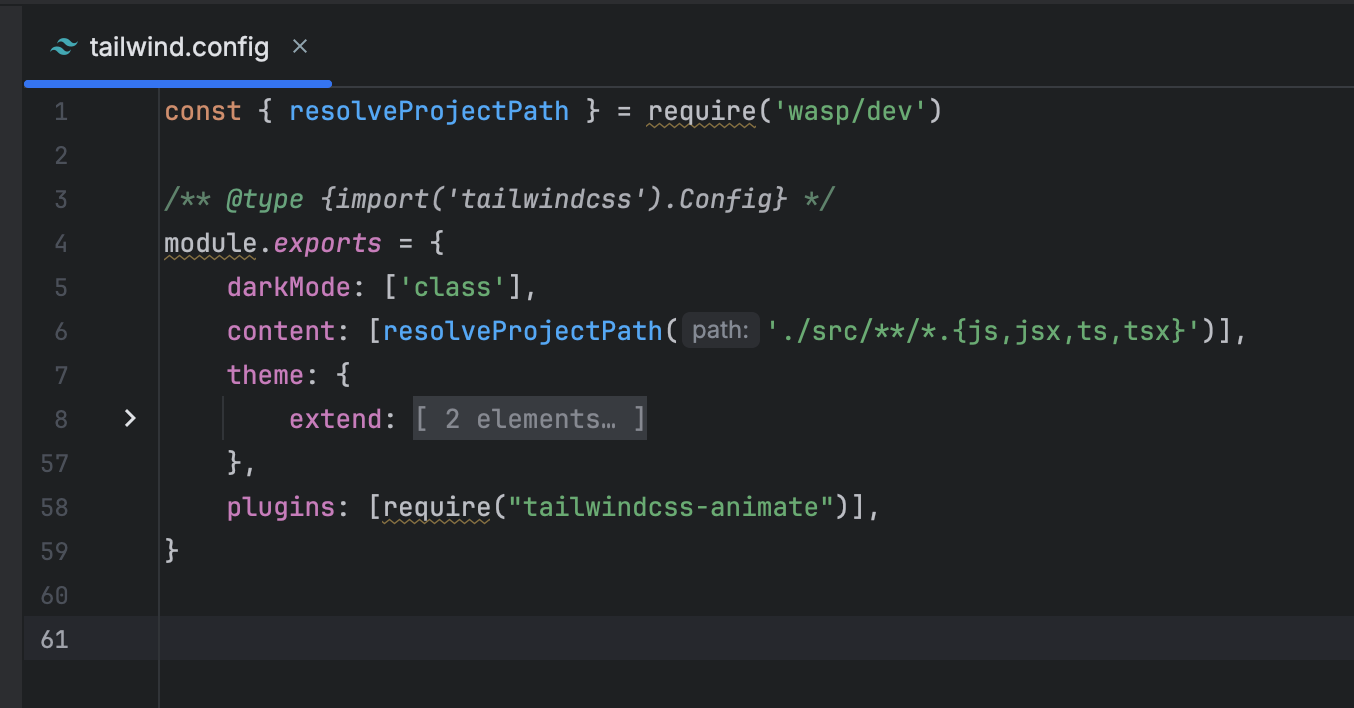1354x708 pixels.
Task: Close the tailwind.config tab
Action: pos(300,46)
